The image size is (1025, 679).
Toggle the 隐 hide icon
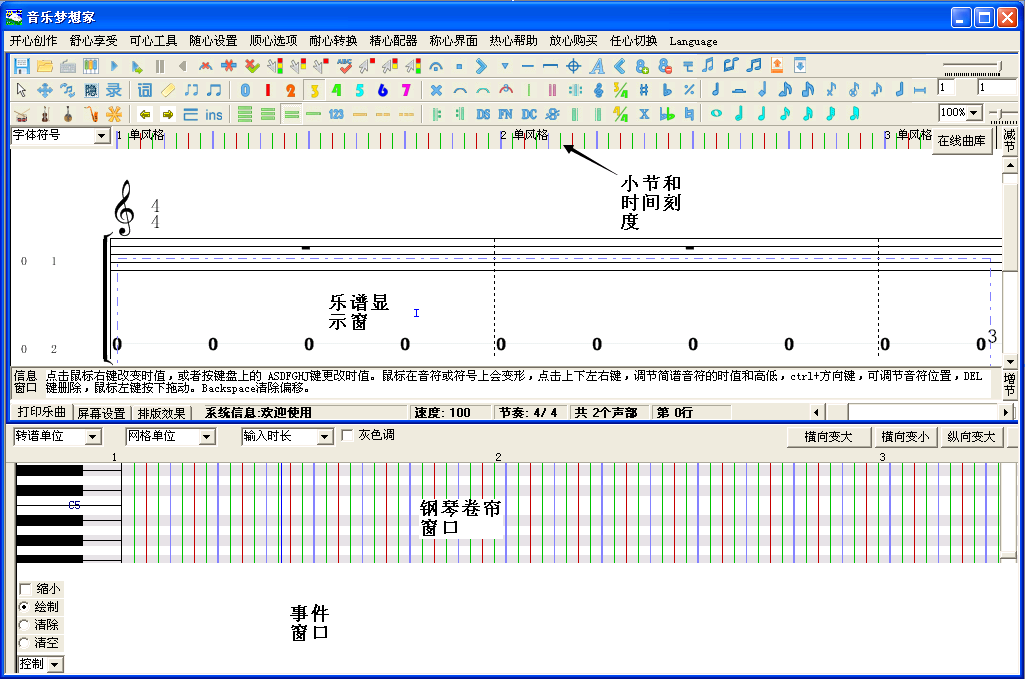pos(91,90)
